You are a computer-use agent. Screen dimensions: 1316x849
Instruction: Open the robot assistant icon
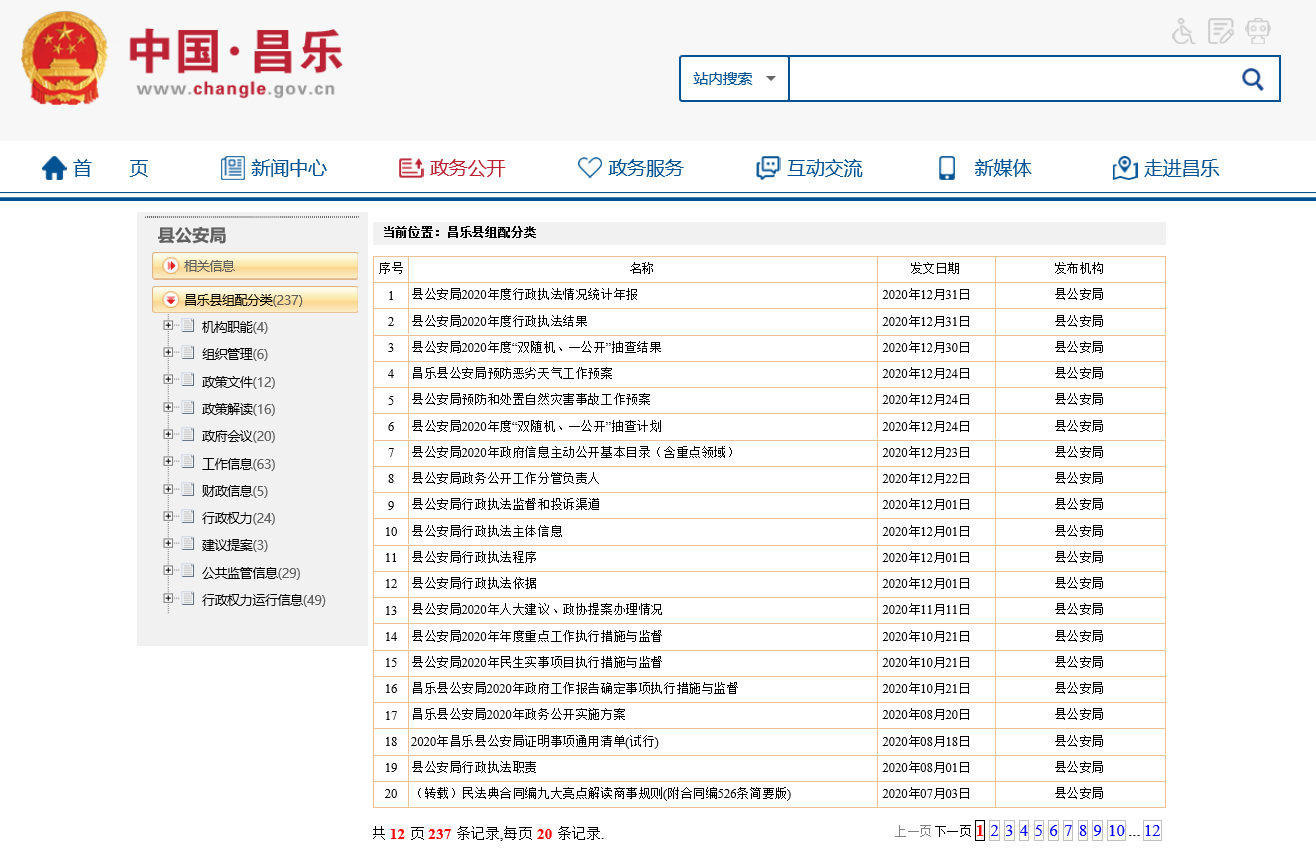click(x=1257, y=32)
